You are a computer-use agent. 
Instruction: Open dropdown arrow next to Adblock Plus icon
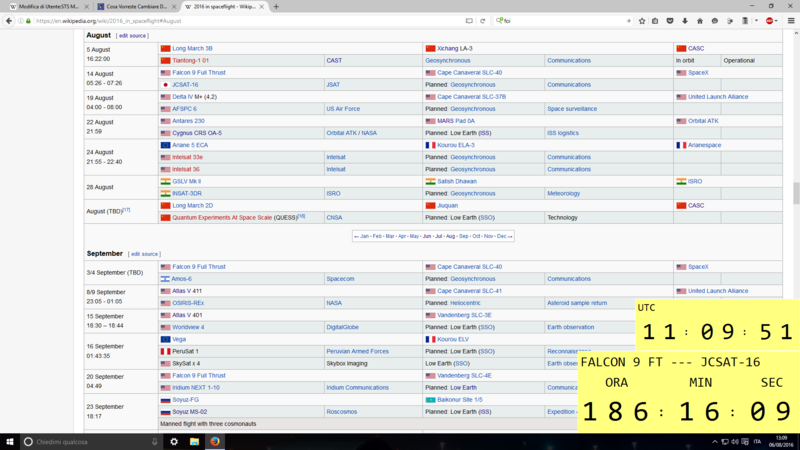click(x=776, y=21)
